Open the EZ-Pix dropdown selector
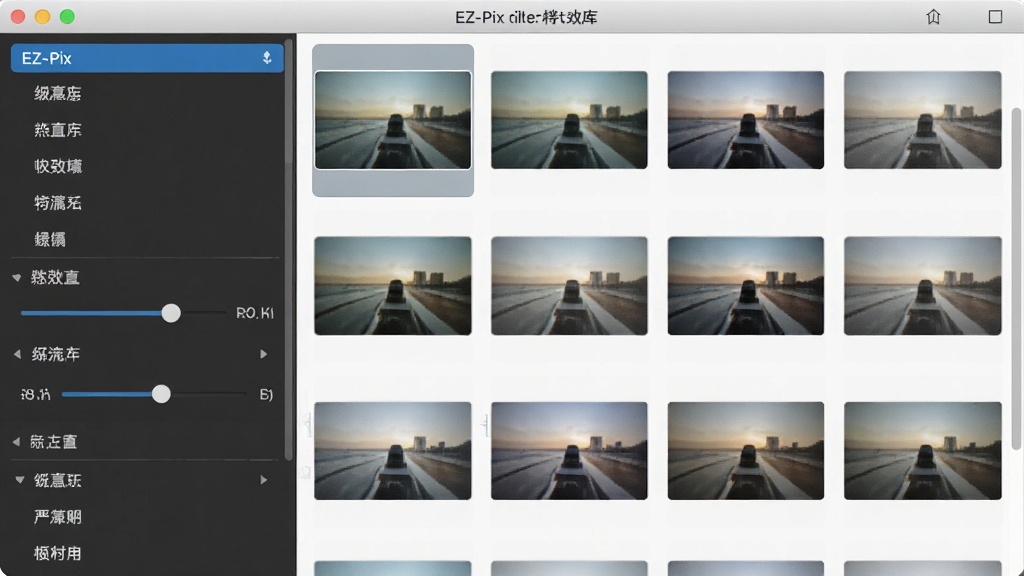Screen dimensions: 1024x576 147,58
